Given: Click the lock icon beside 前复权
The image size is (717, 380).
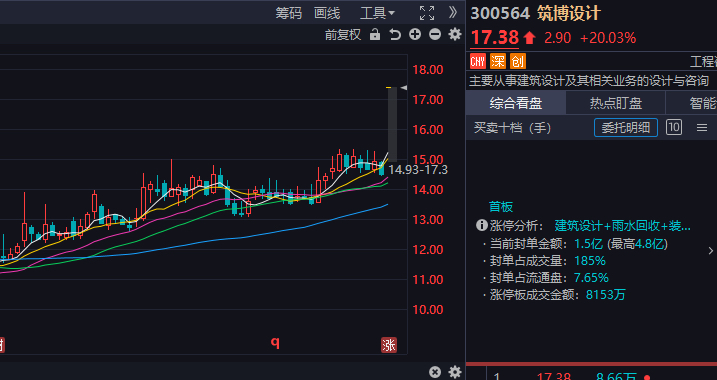Looking at the screenshot, I should pyautogui.click(x=375, y=34).
